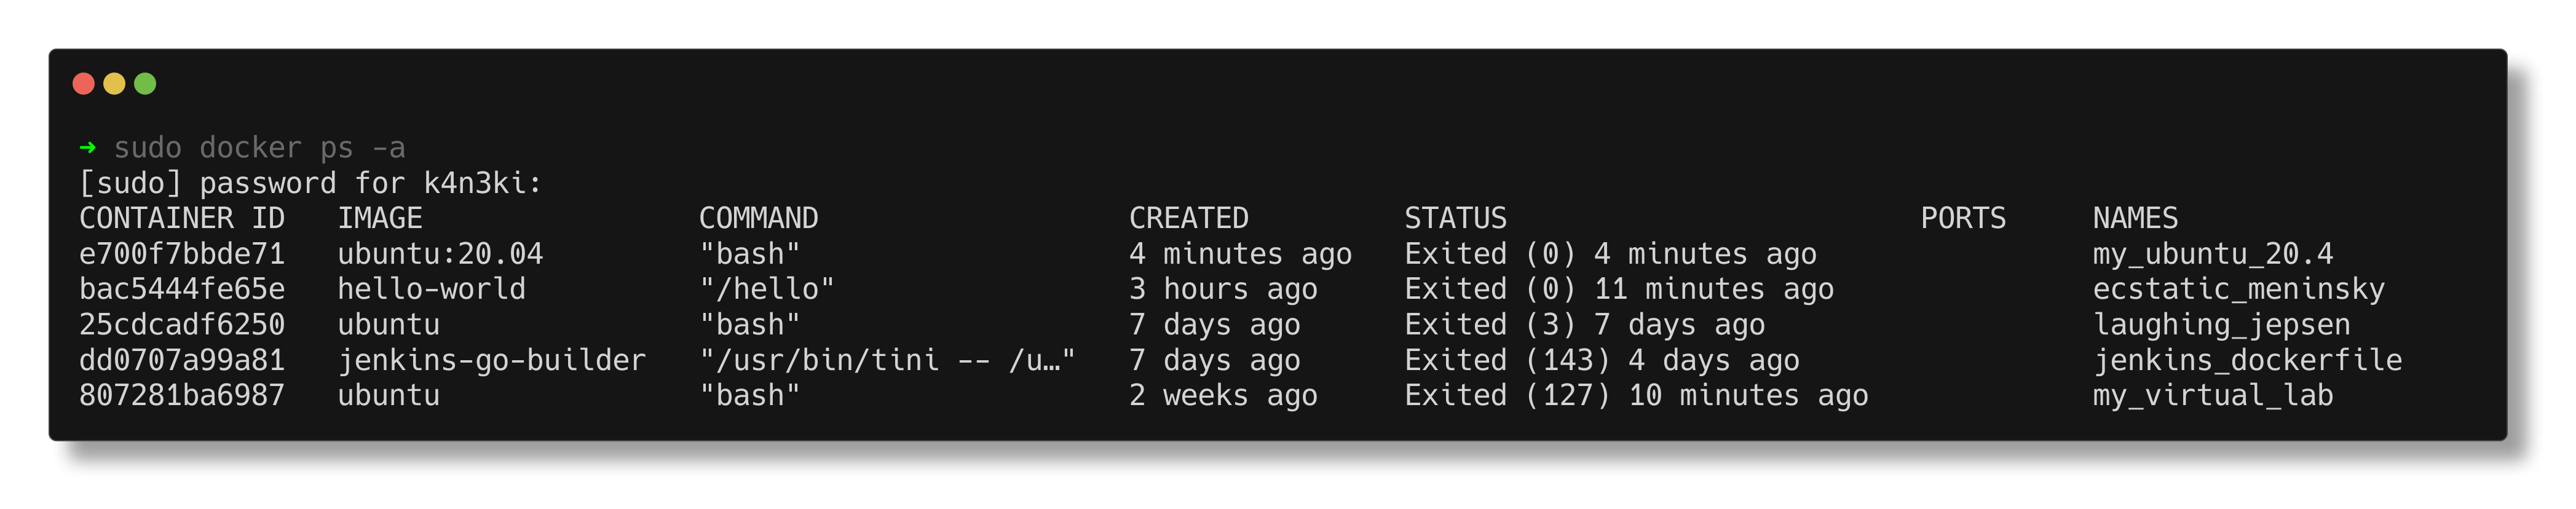Click the hello-world image name
This screenshot has height=509, width=2576.
pyautogui.click(x=432, y=289)
